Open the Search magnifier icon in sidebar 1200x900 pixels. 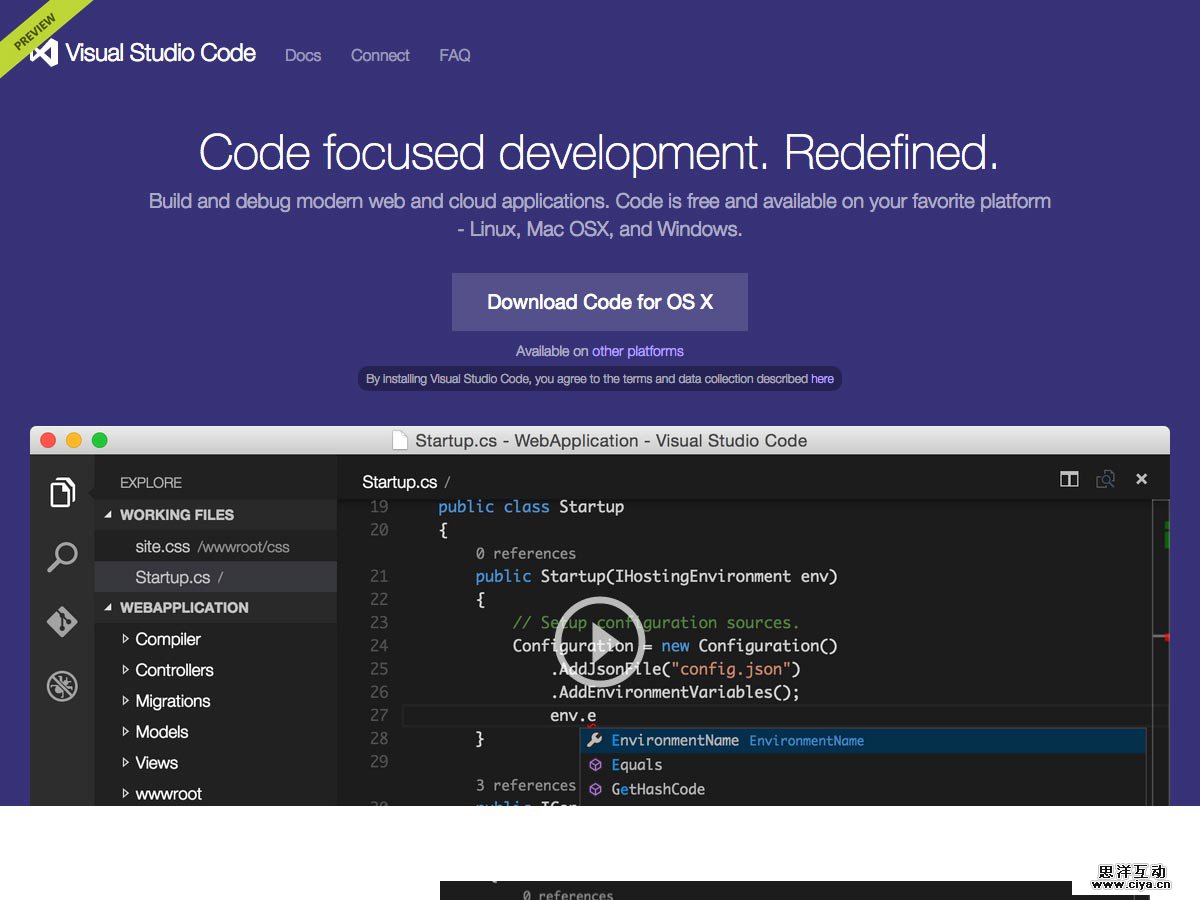pos(62,557)
